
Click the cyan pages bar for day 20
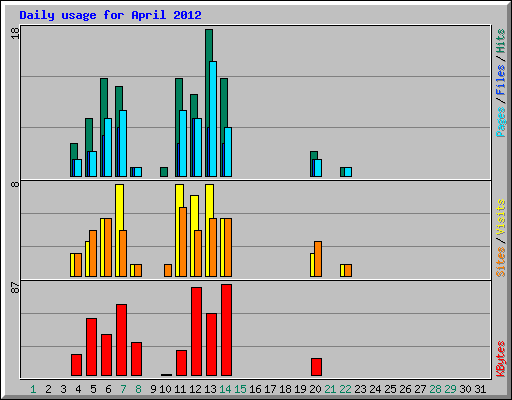point(318,168)
